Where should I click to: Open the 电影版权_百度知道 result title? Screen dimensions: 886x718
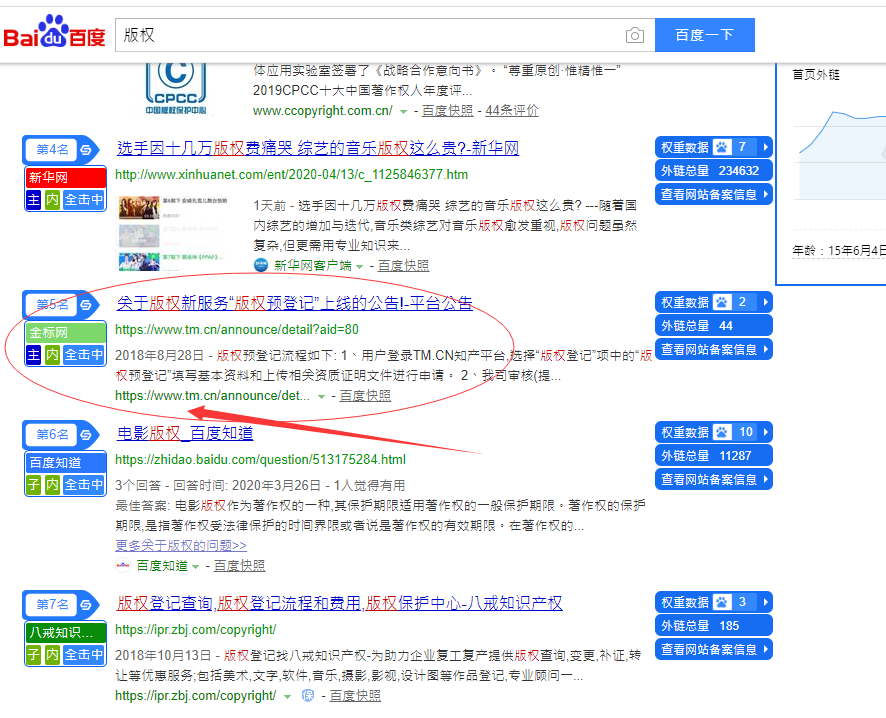185,433
